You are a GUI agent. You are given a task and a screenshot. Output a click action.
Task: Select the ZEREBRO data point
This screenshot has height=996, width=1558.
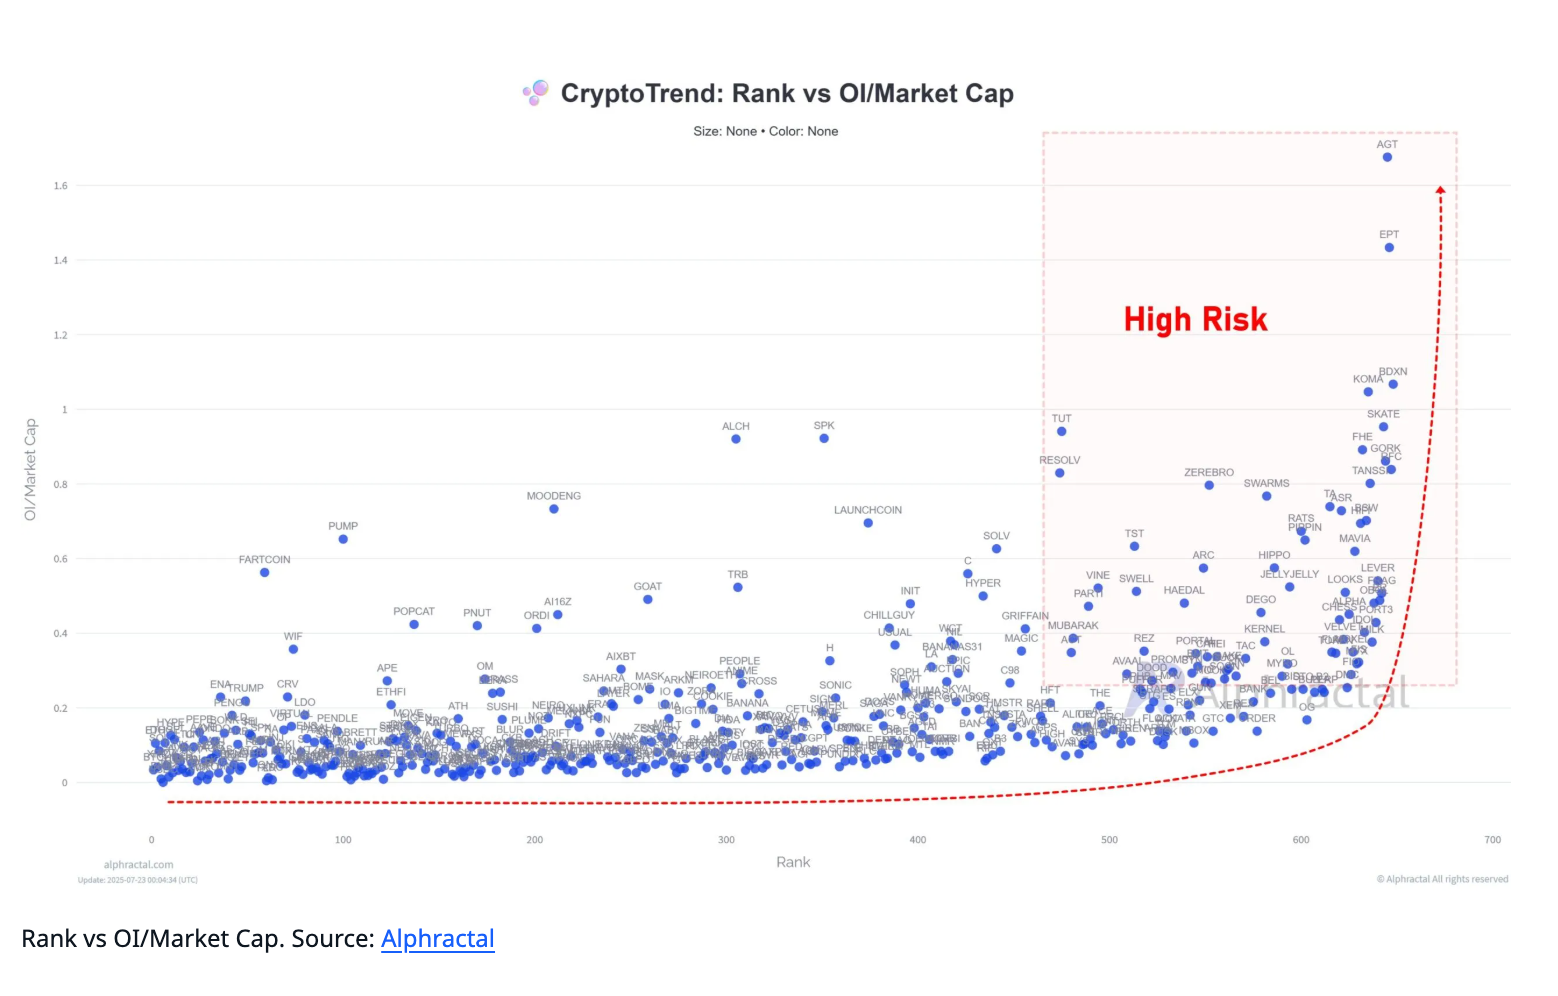point(1209,485)
